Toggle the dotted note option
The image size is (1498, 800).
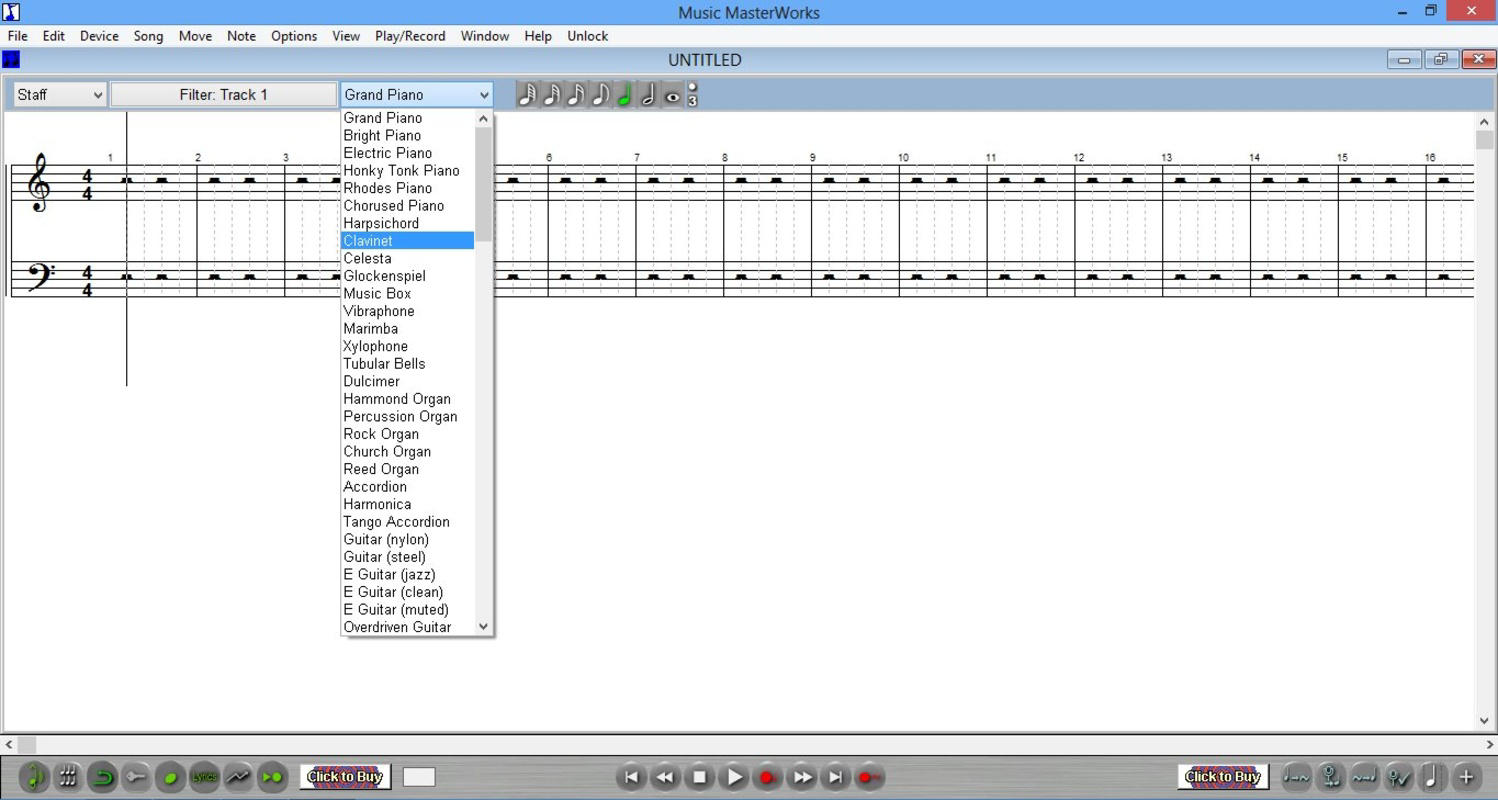tap(692, 88)
